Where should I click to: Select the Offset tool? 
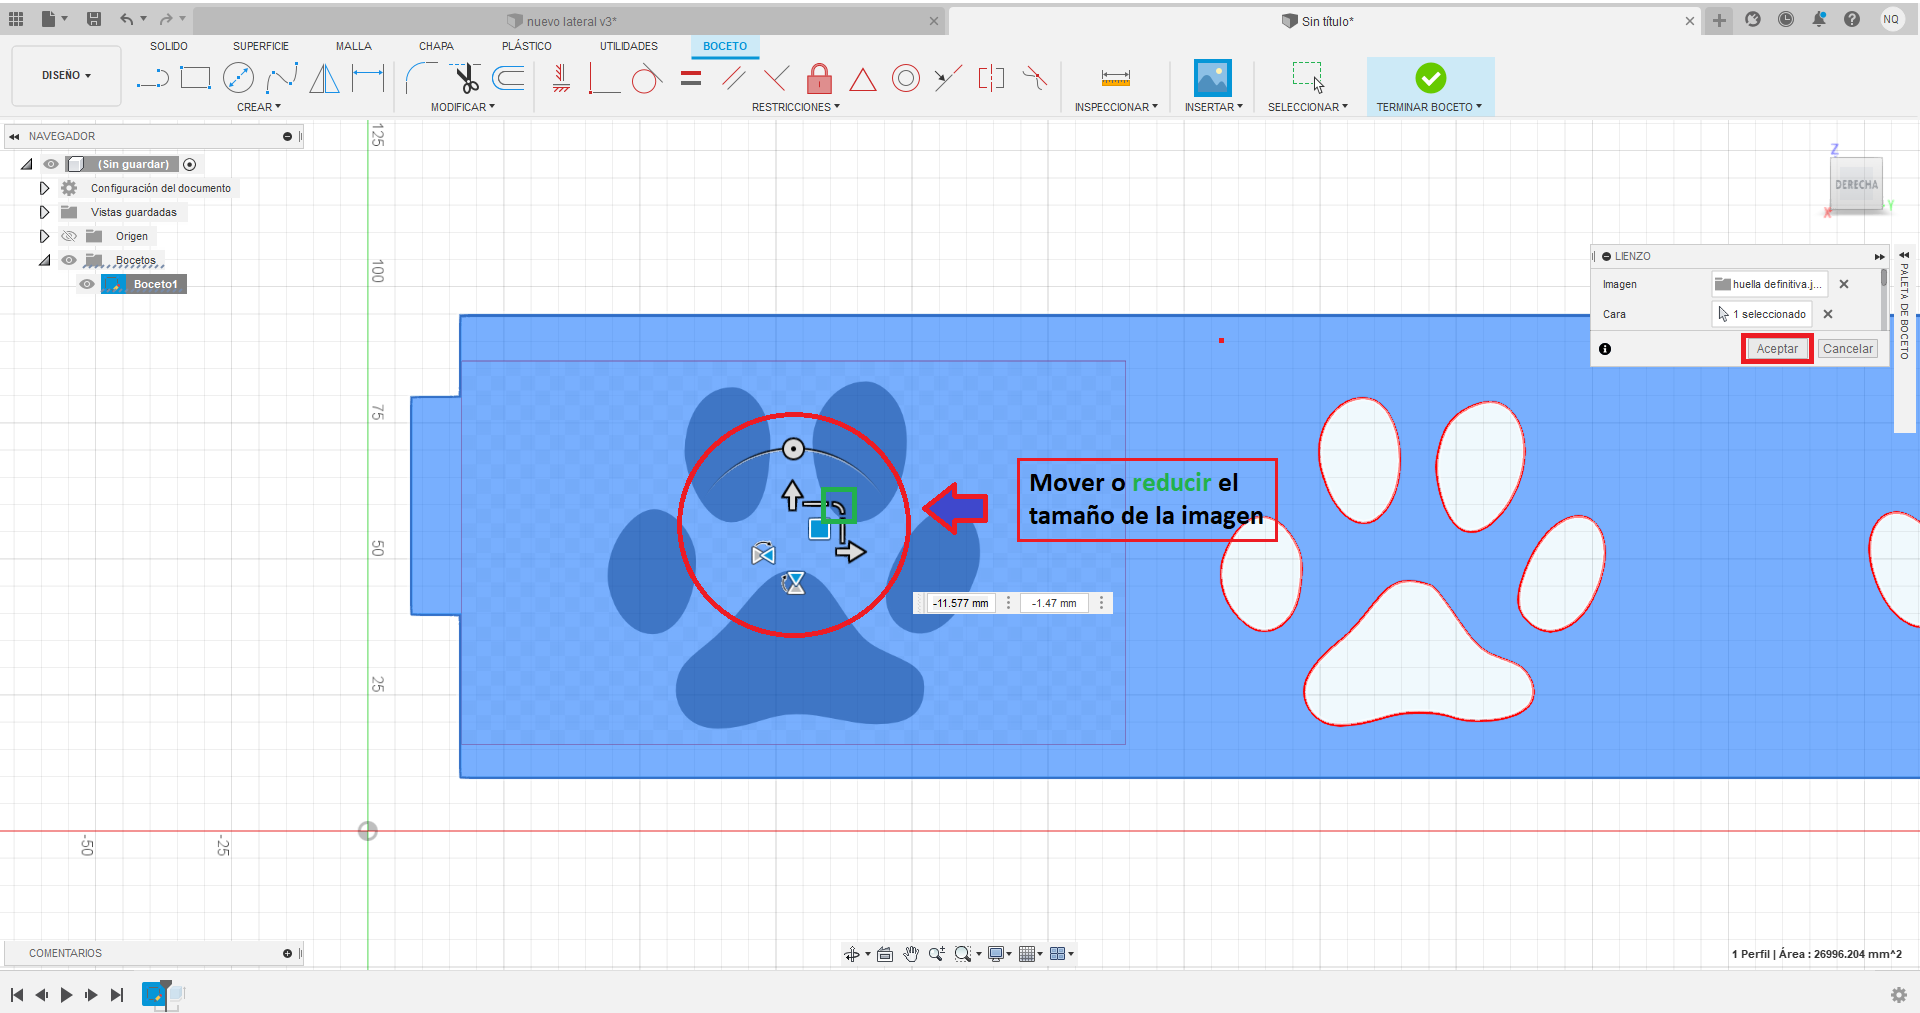point(509,78)
